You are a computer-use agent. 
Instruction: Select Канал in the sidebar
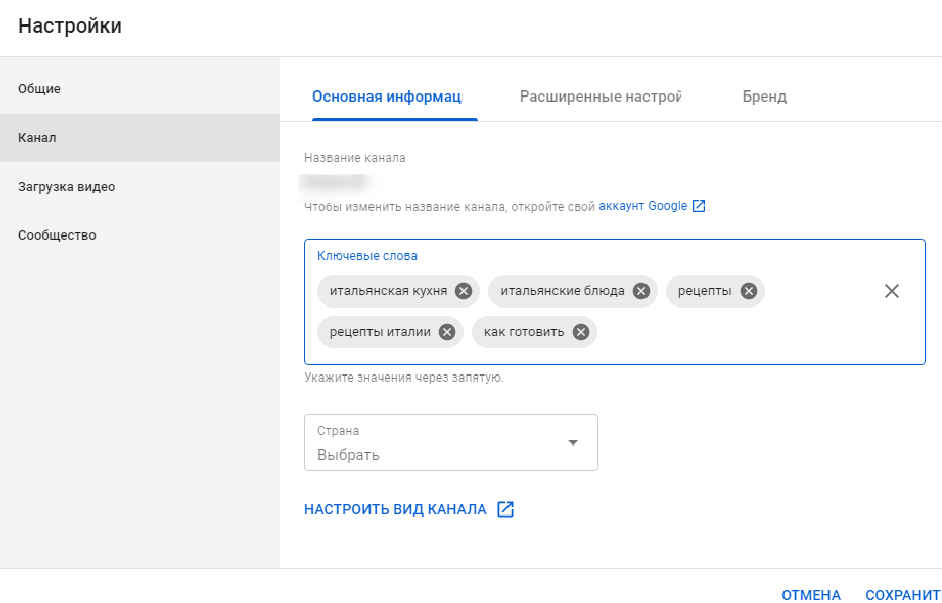(37, 138)
